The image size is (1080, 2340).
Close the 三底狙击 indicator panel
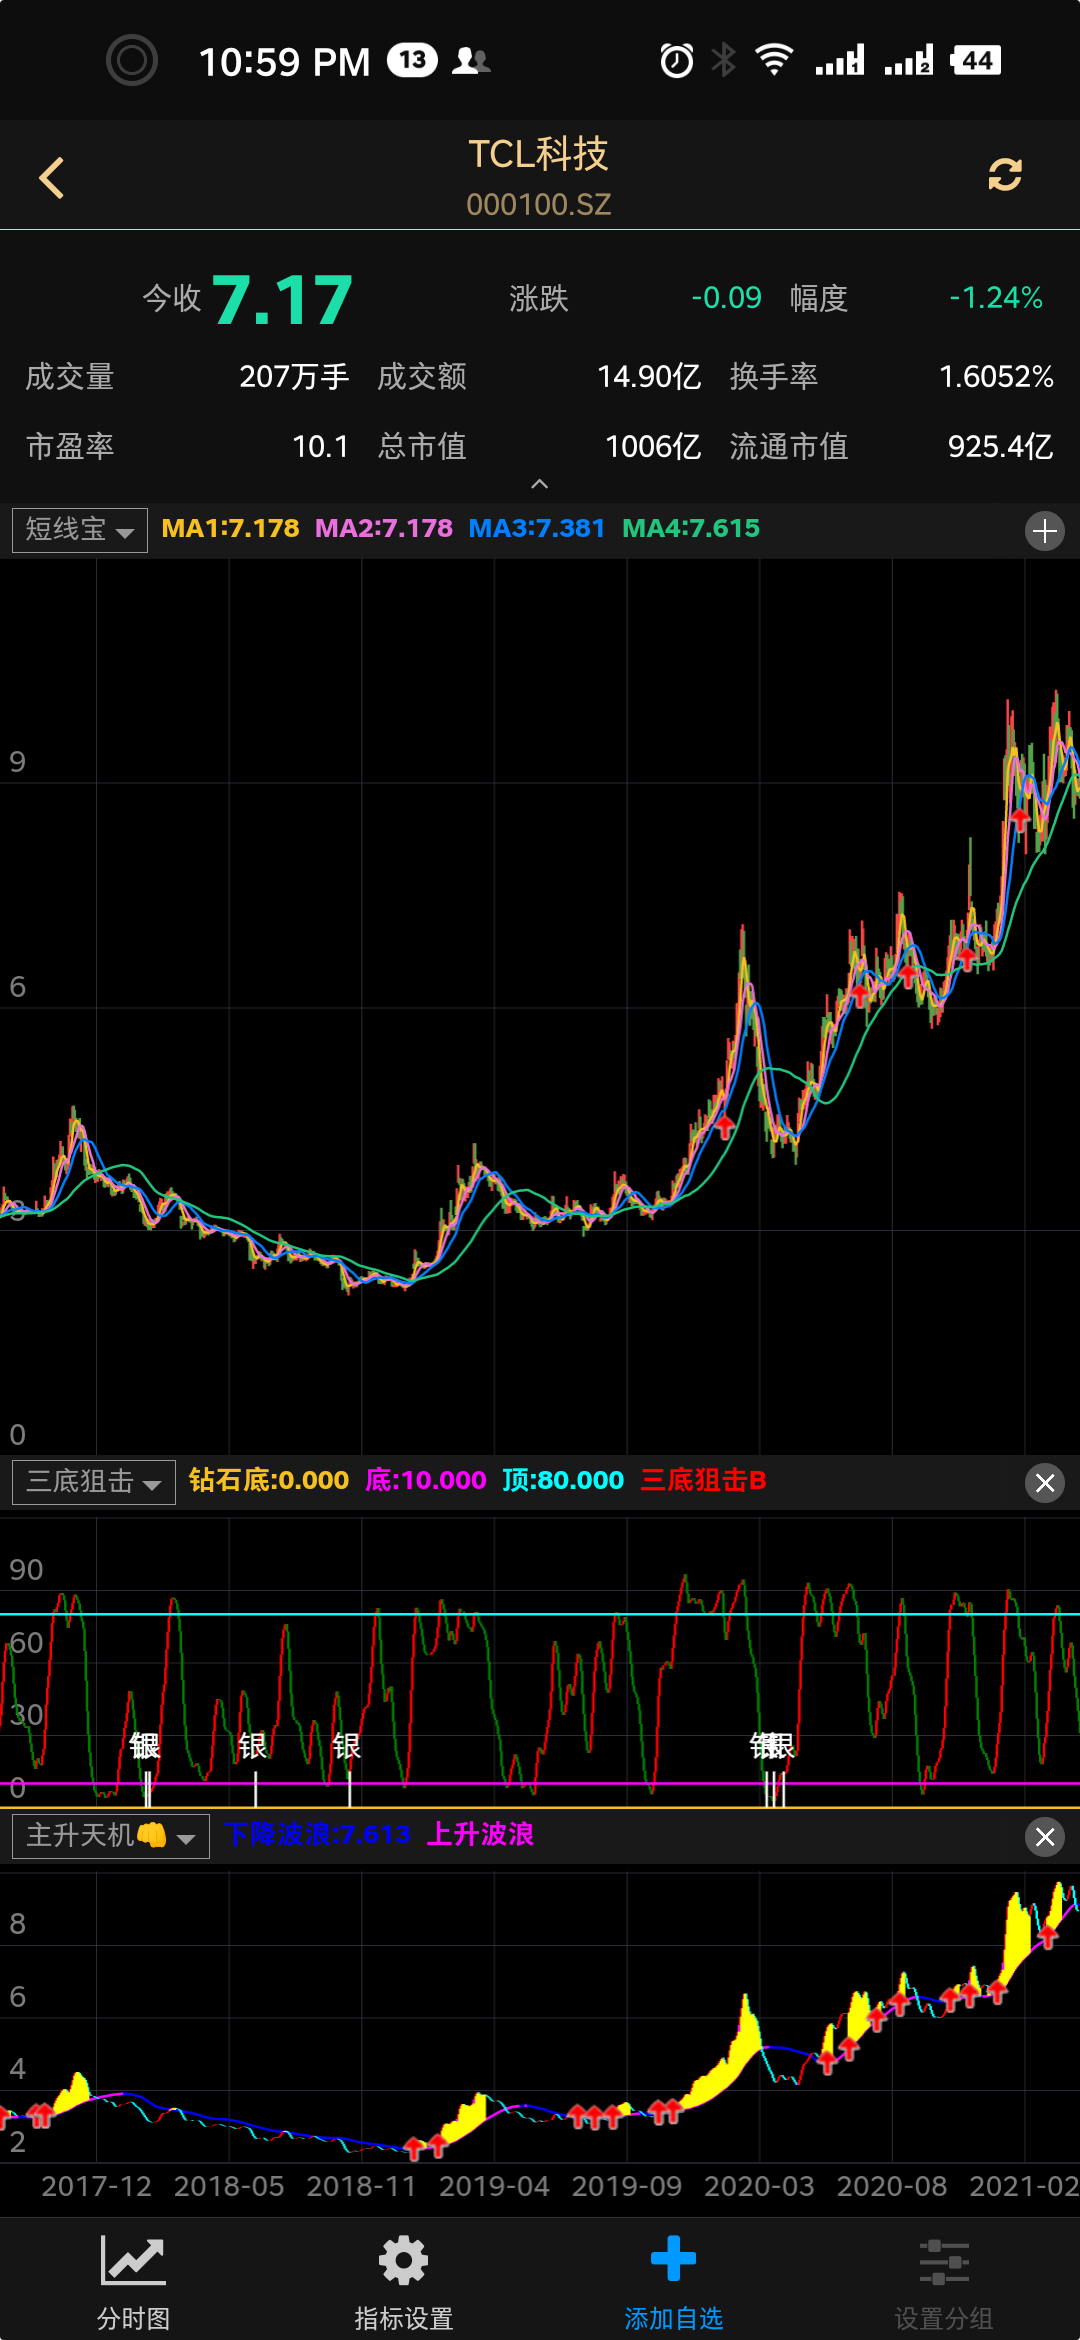1044,1483
